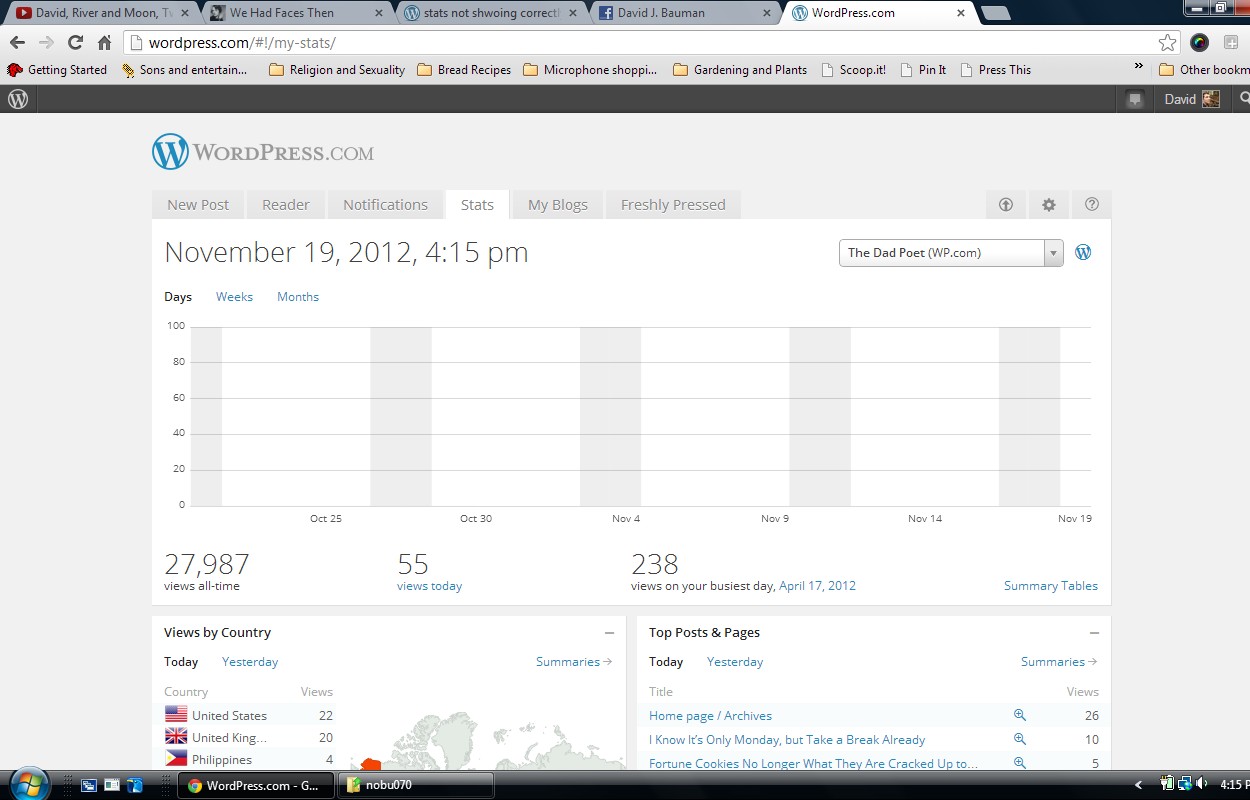
Task: Collapse the Top Posts & Pages panel
Action: pos(1094,633)
